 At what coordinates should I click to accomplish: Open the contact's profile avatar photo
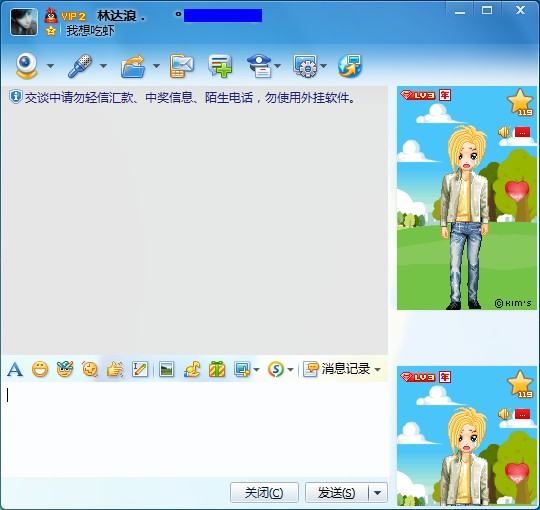[24, 22]
